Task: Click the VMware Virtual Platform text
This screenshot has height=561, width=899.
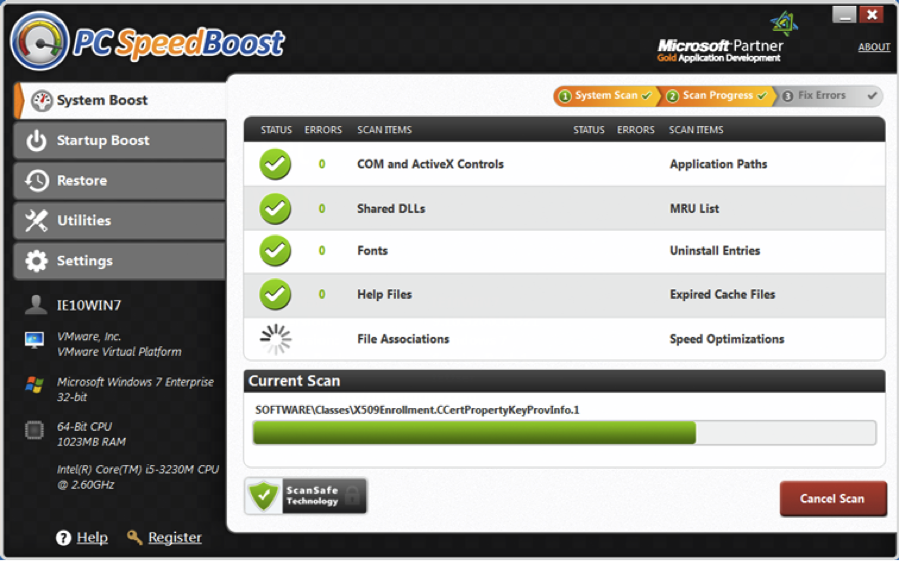Action: (119, 352)
